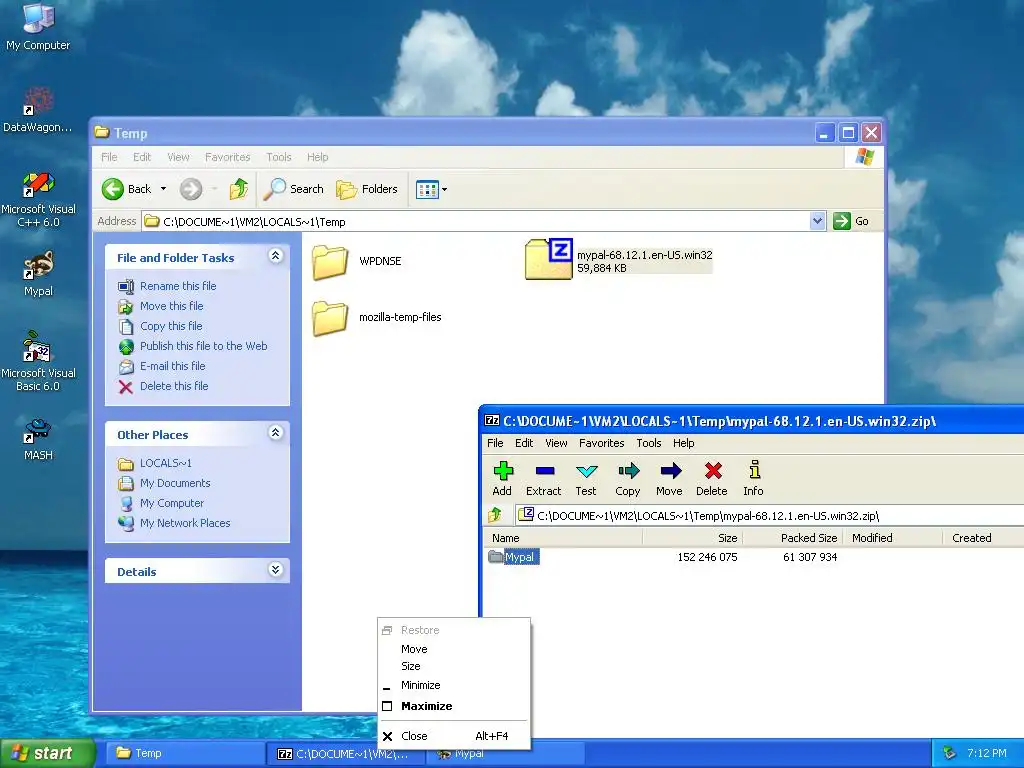Go to My Network Places link
The width and height of the screenshot is (1024, 768).
(x=185, y=523)
